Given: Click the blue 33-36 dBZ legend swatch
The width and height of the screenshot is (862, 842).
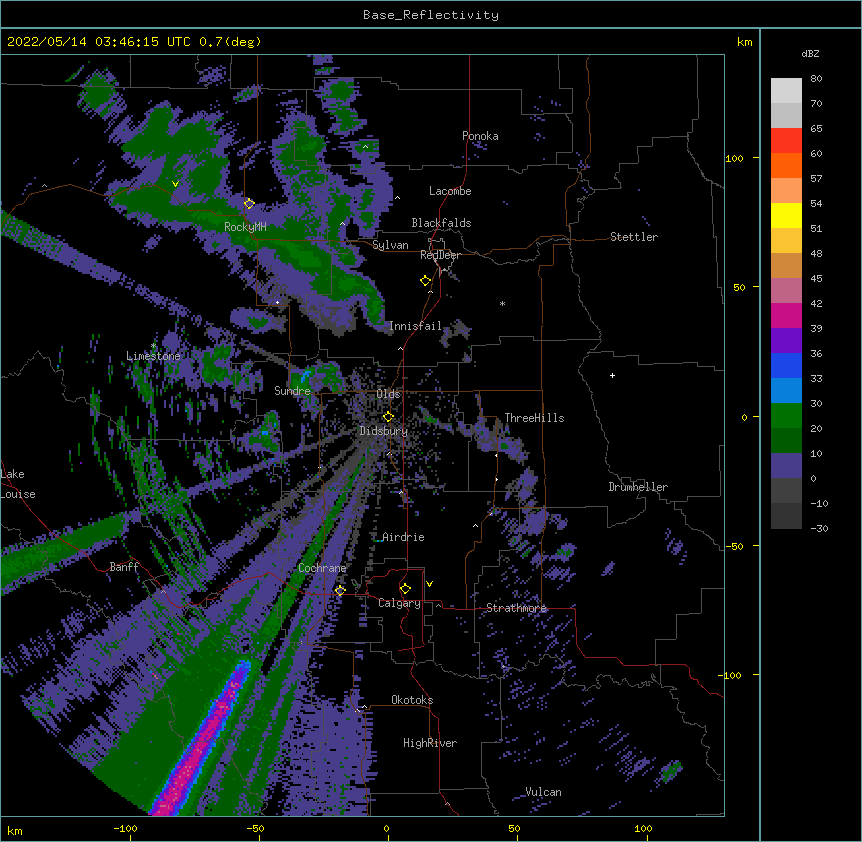Looking at the screenshot, I should 786,365.
